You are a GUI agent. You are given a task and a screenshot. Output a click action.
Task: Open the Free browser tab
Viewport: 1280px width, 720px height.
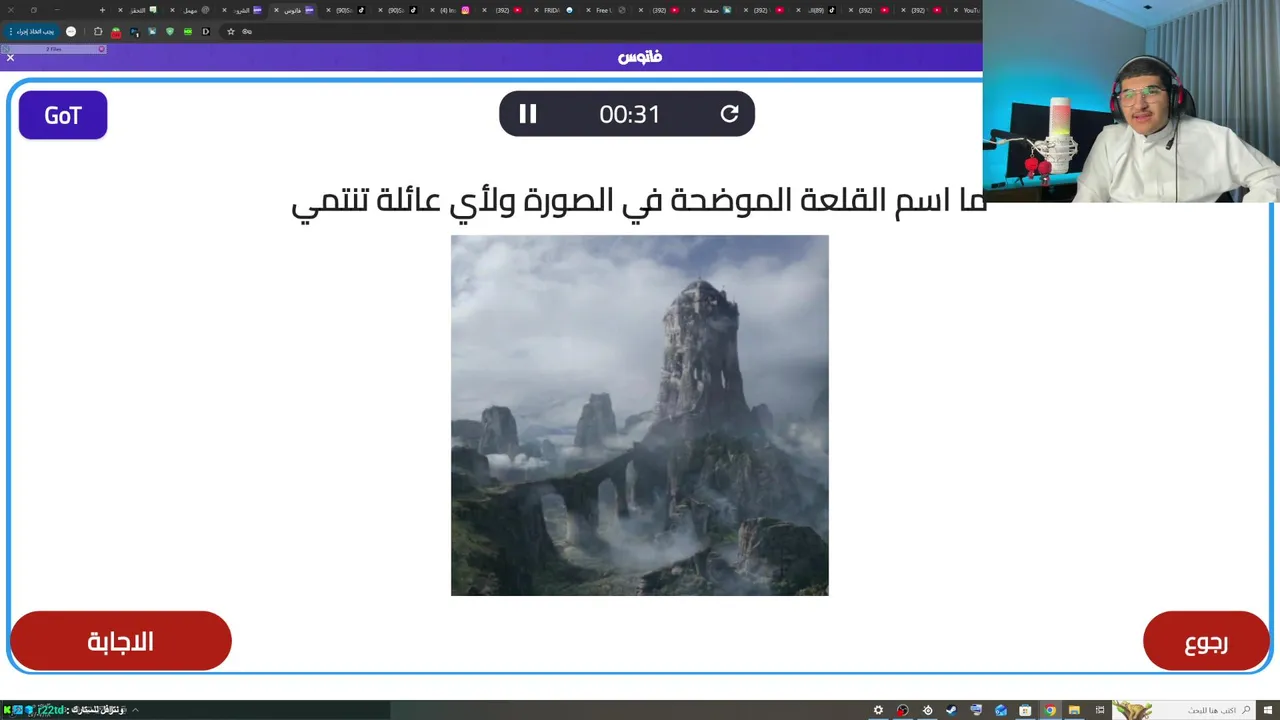tap(607, 10)
